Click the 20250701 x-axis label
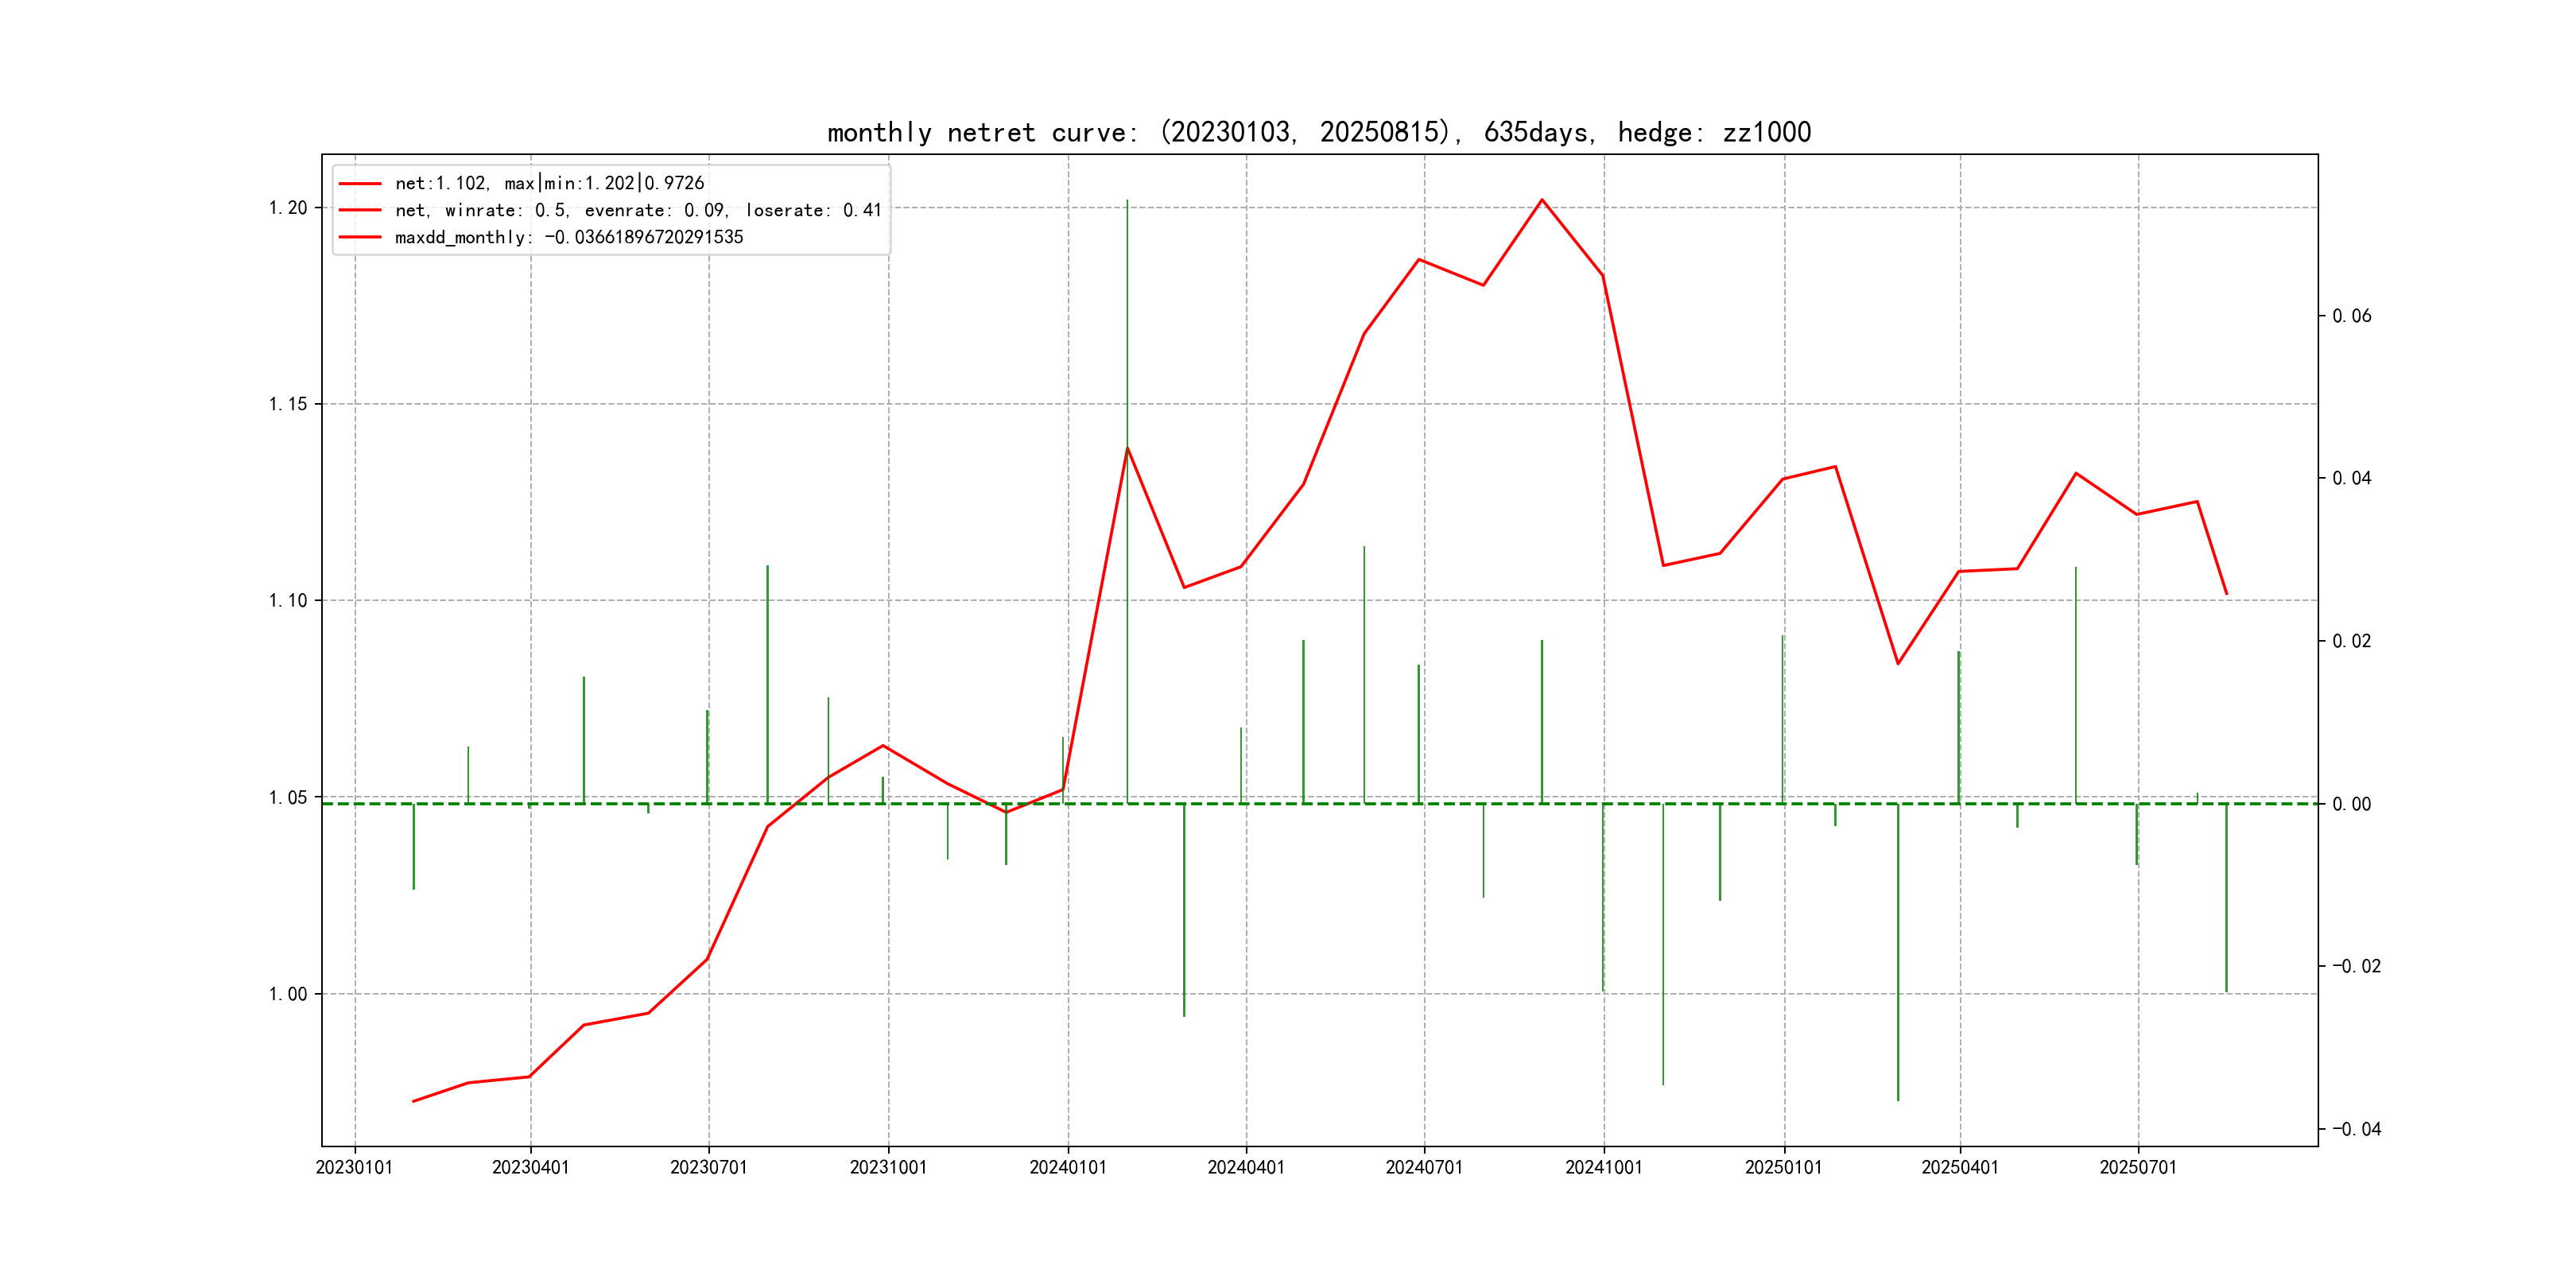This screenshot has width=2576, height=1288. 2137,1167
